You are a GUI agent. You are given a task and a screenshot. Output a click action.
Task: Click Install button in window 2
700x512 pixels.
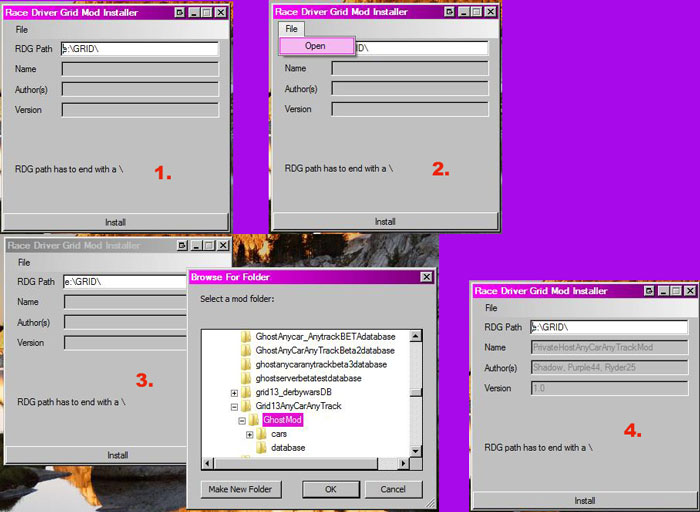[385, 221]
